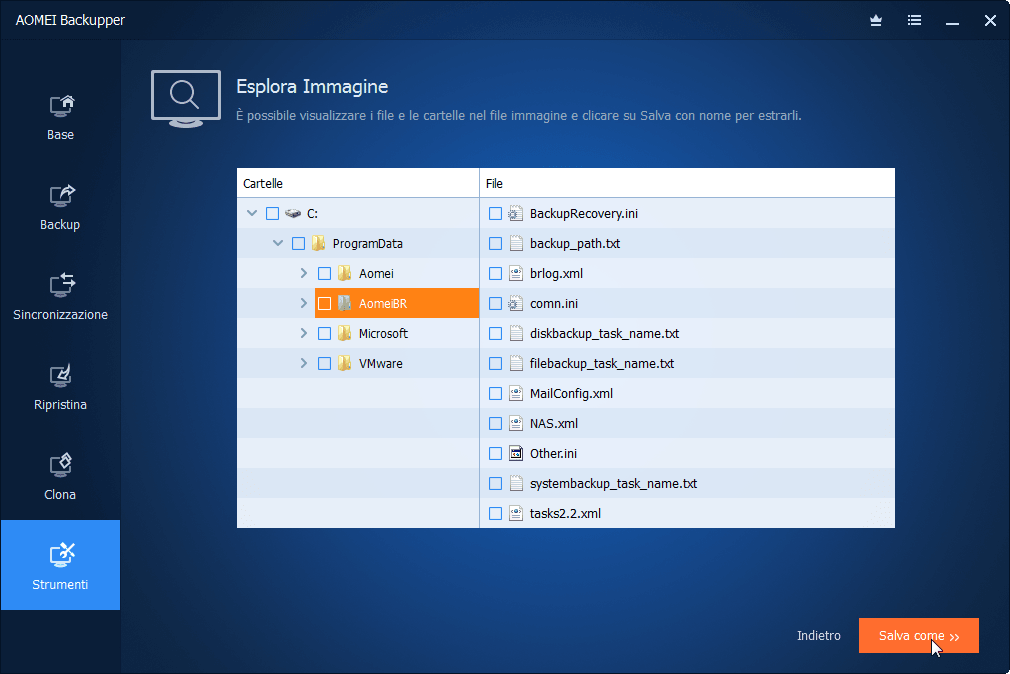1010x674 pixels.
Task: Tick the NAS.xml checkbox
Action: click(x=495, y=423)
